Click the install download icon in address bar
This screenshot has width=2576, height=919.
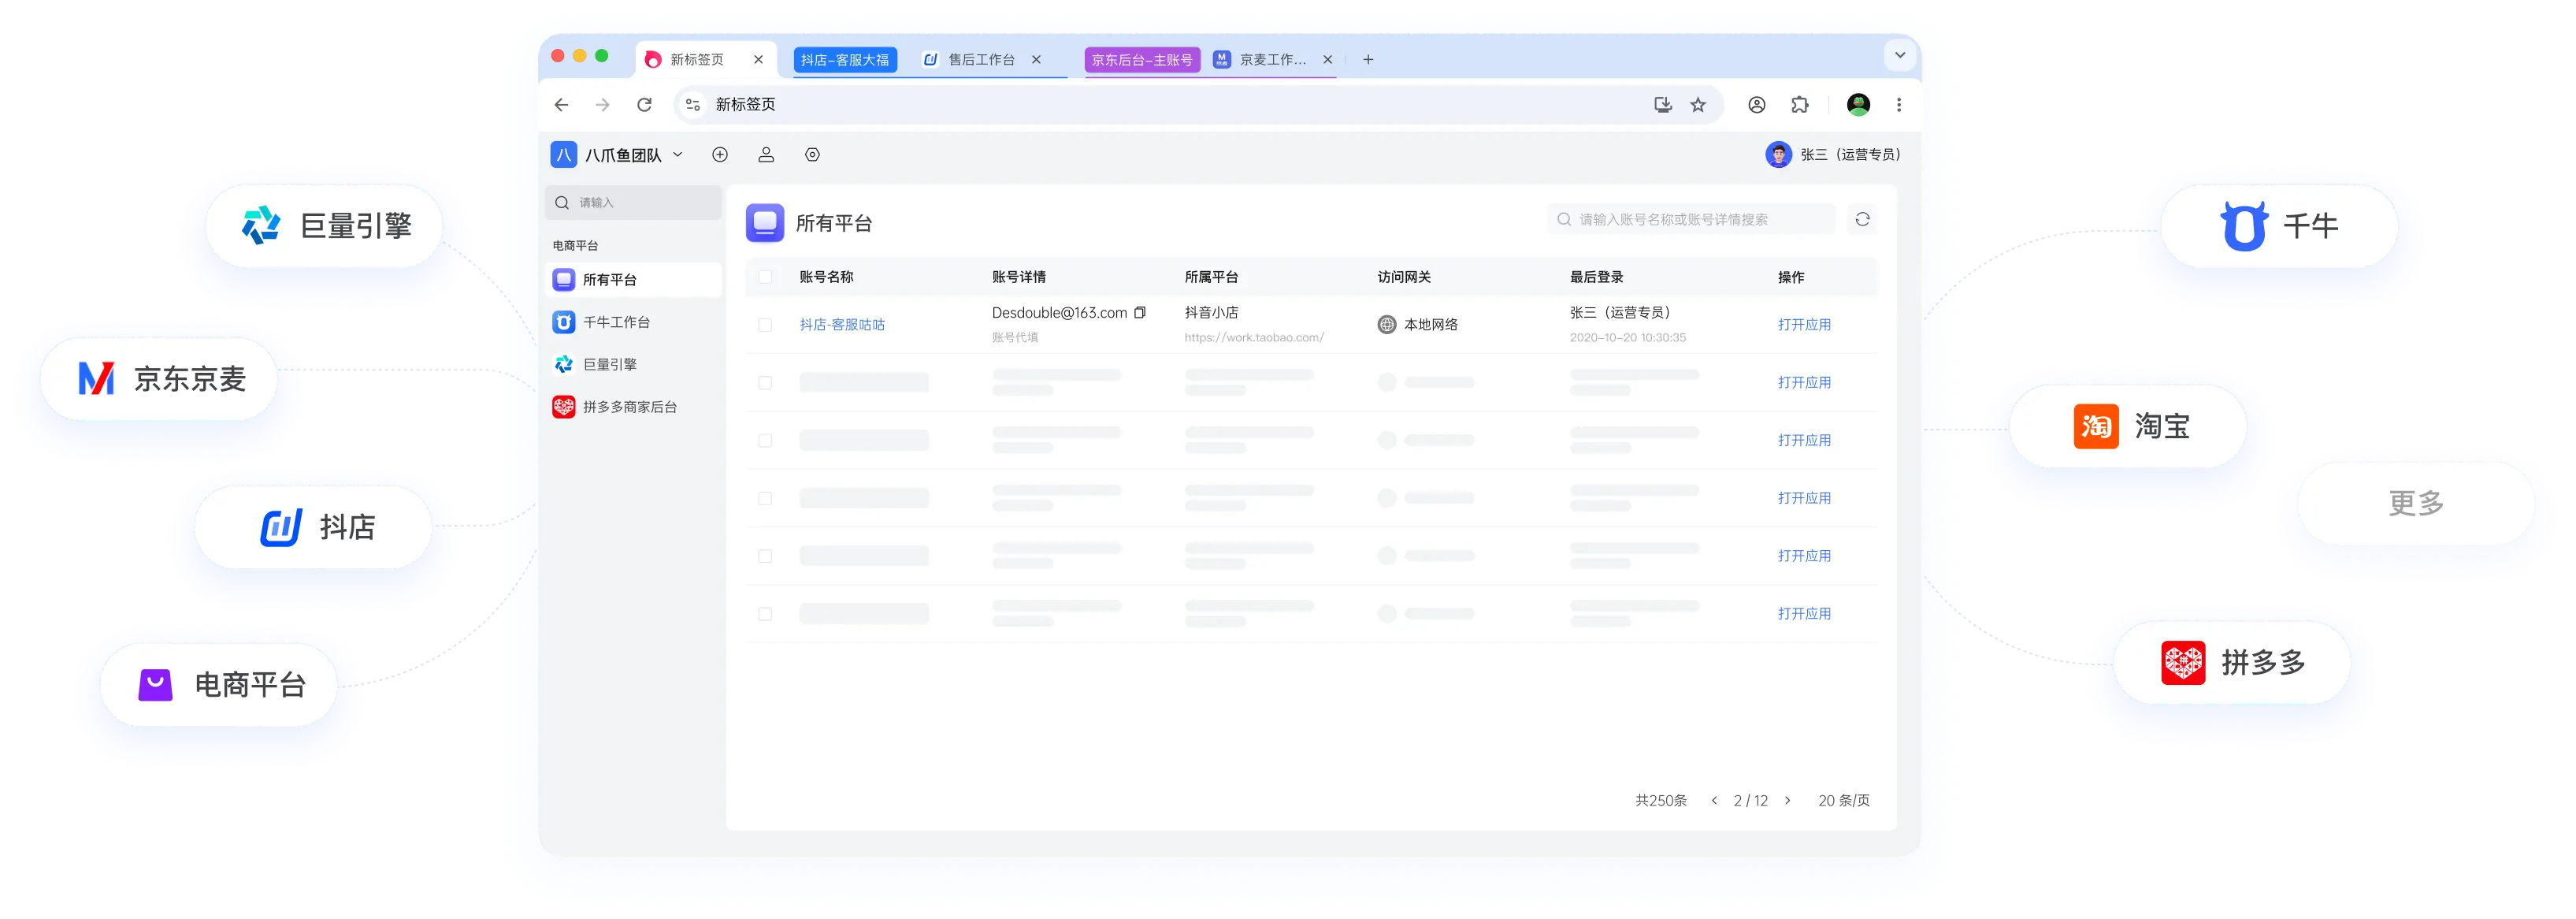tap(1662, 105)
